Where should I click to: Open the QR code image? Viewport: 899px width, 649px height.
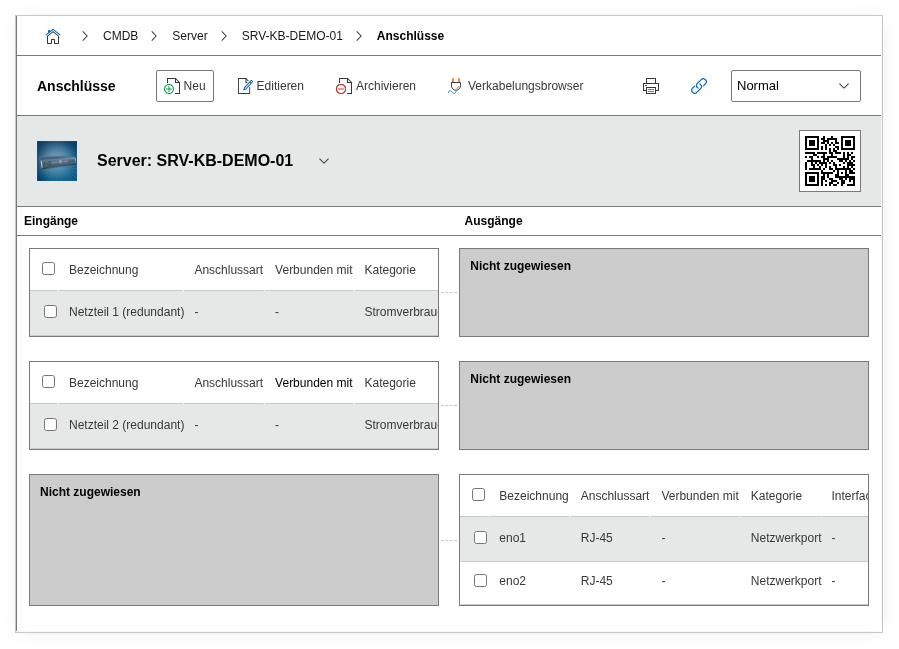click(x=829, y=161)
